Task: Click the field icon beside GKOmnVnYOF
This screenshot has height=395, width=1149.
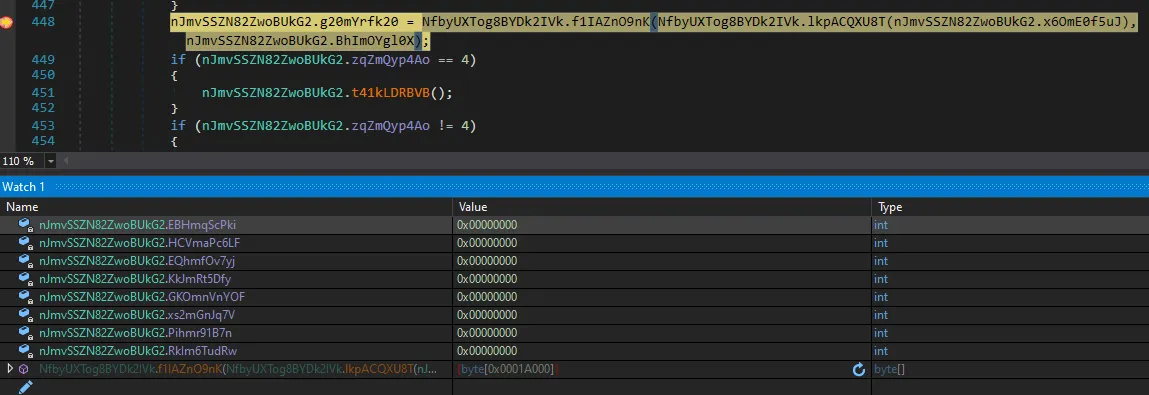Action: (25, 297)
